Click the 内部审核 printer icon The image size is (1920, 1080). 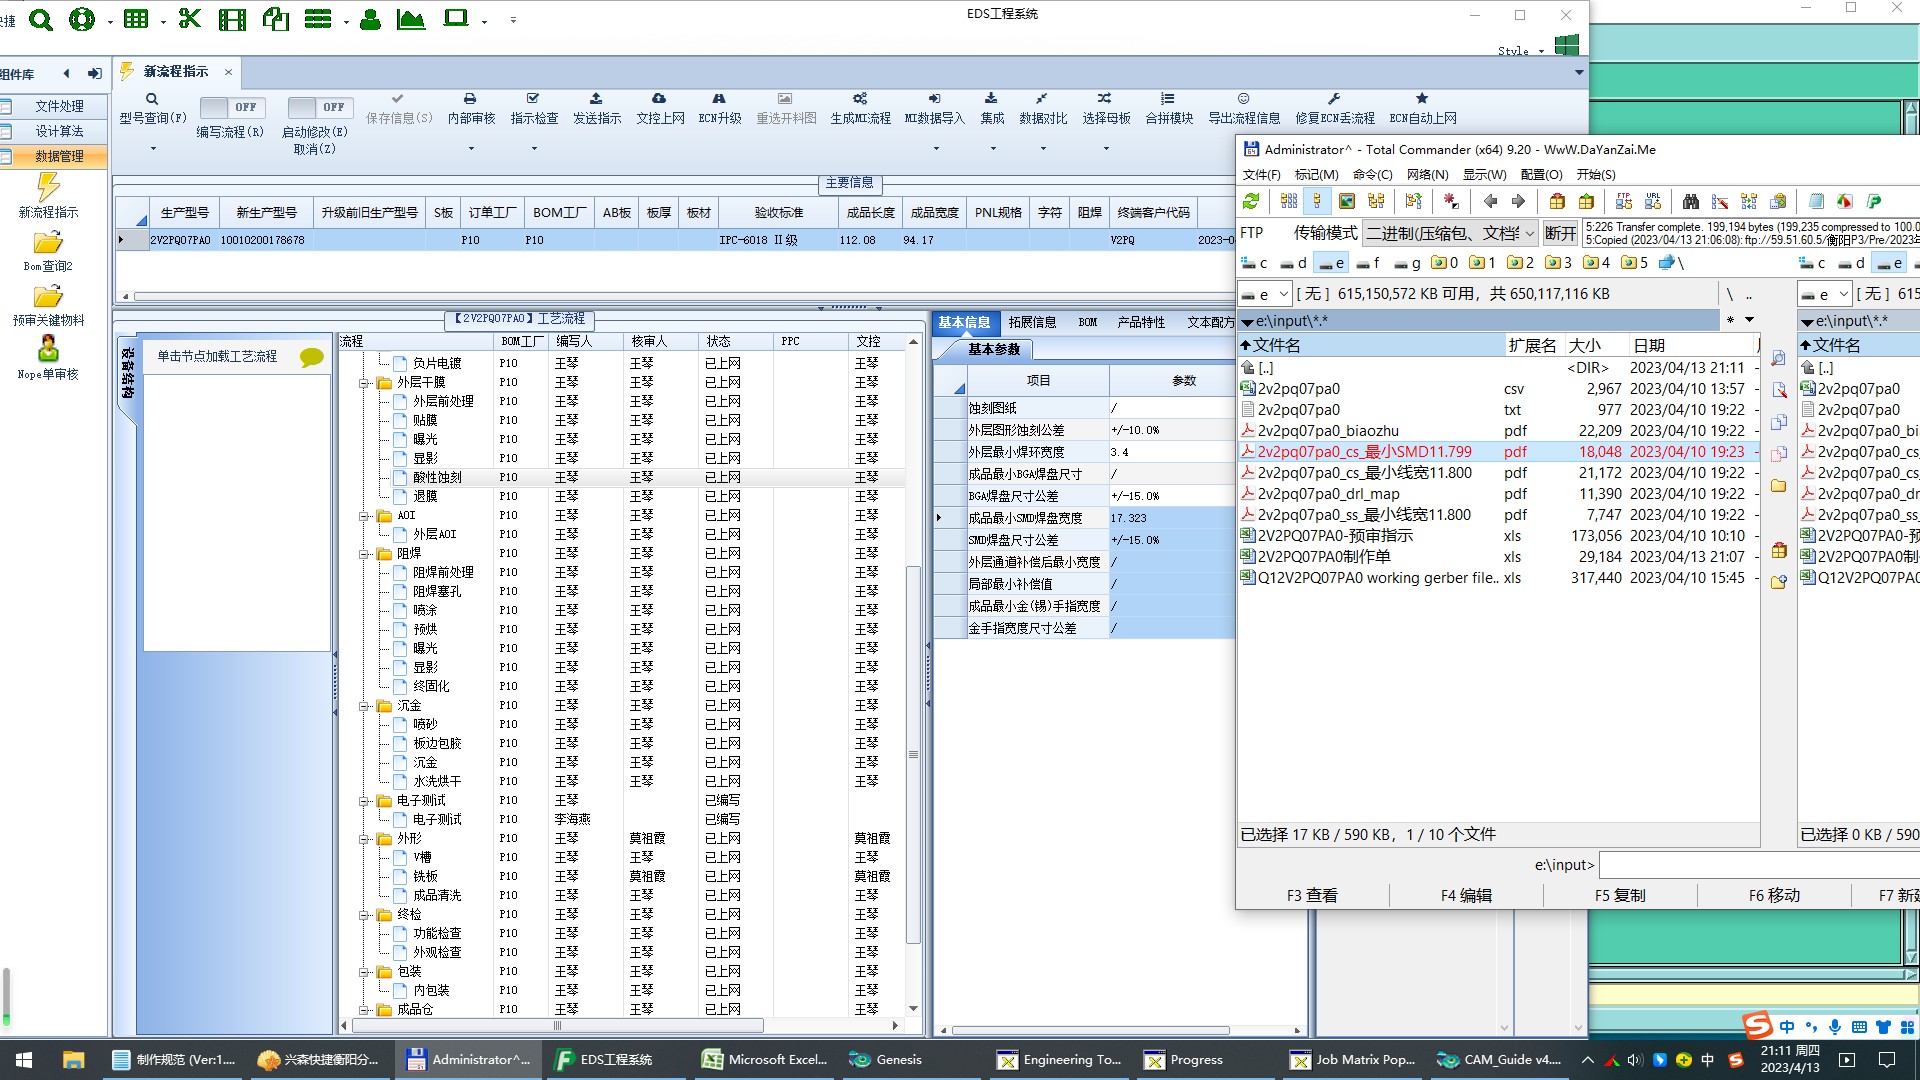(x=470, y=99)
